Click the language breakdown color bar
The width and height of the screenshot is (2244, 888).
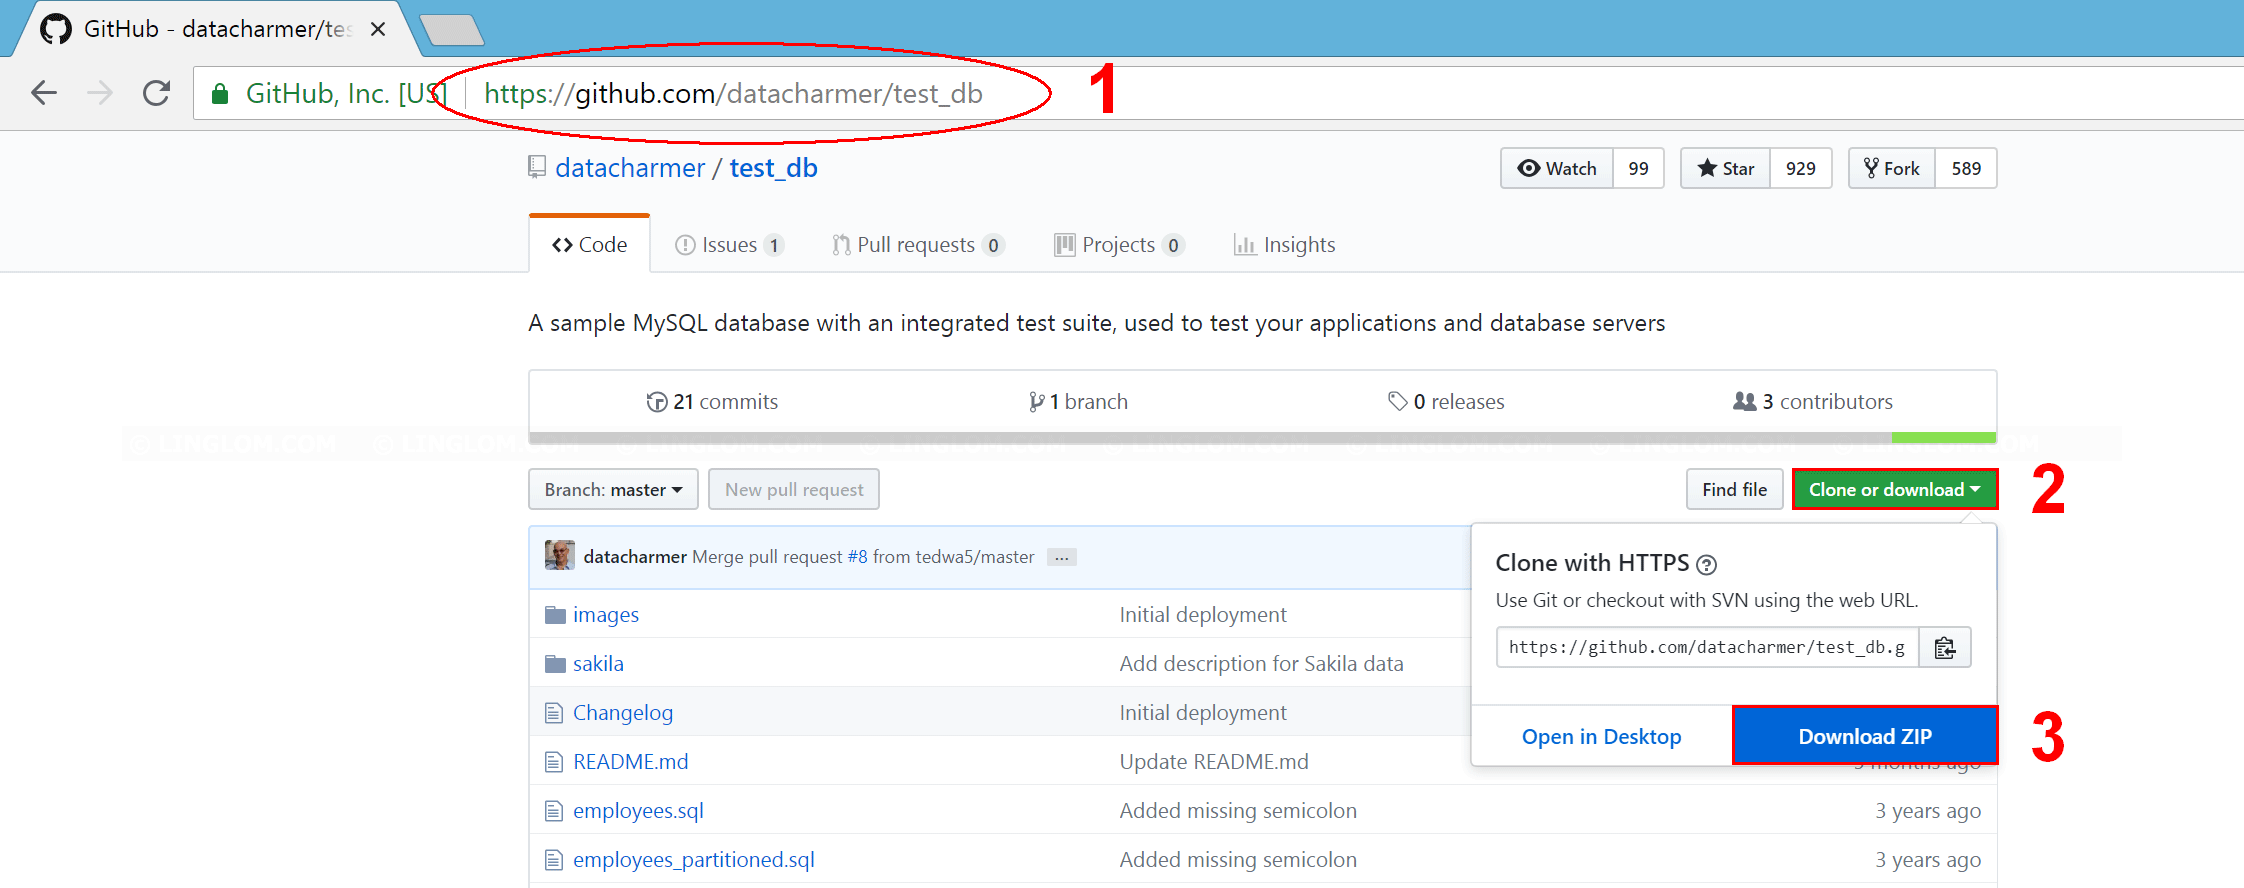coord(1263,438)
